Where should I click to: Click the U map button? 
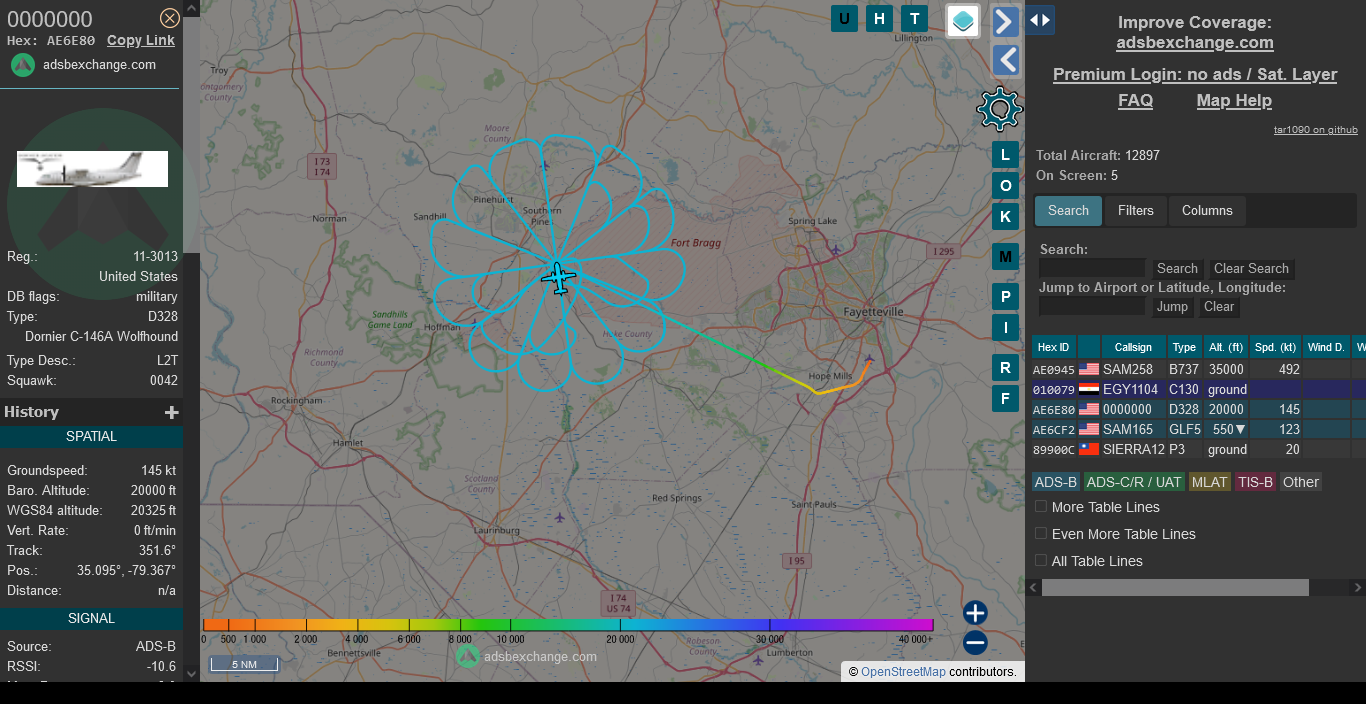844,18
